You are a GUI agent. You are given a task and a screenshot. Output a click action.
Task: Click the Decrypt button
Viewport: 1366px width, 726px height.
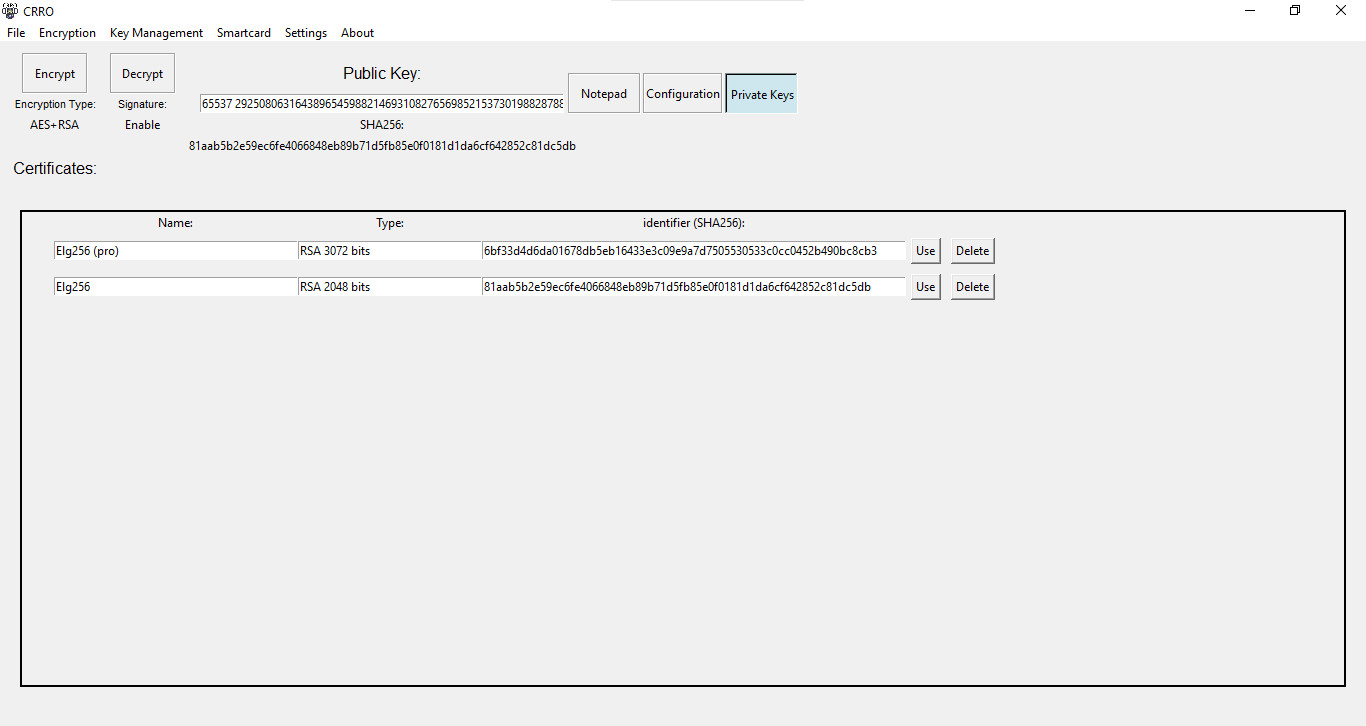pos(142,73)
